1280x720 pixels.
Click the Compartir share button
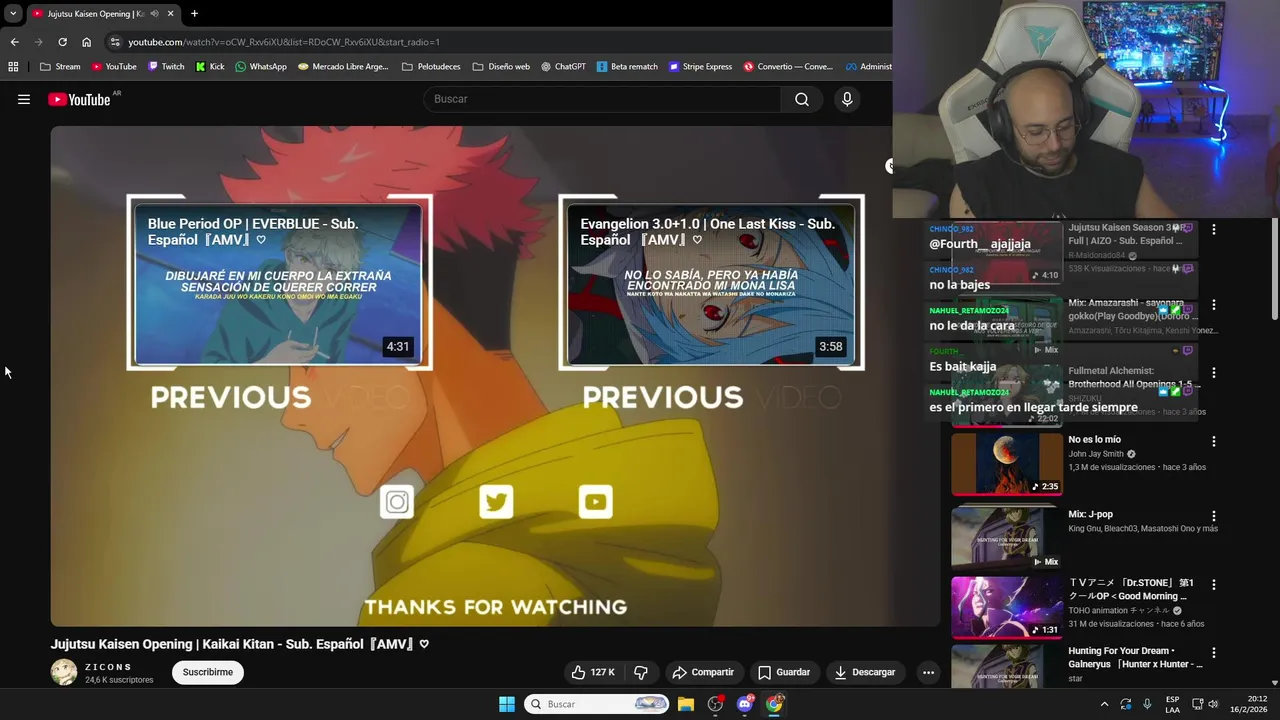703,672
